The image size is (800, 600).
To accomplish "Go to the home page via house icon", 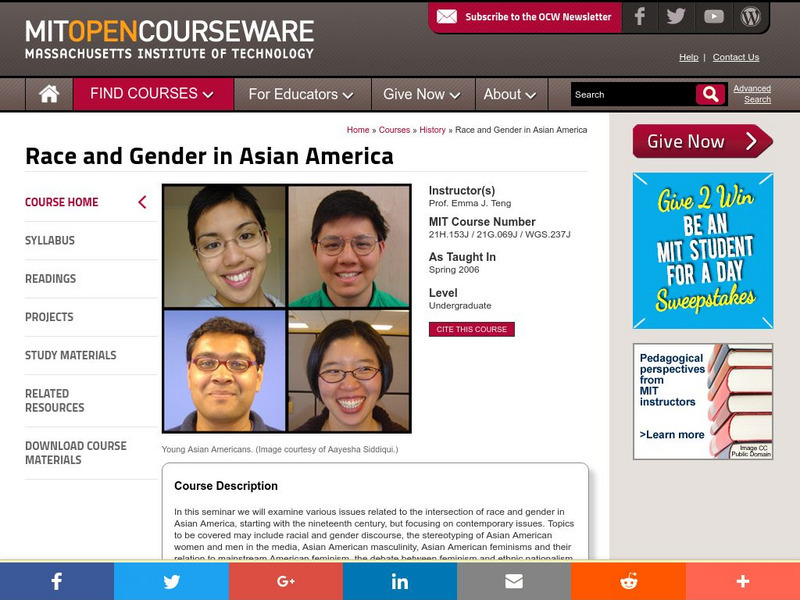I will (x=49, y=94).
